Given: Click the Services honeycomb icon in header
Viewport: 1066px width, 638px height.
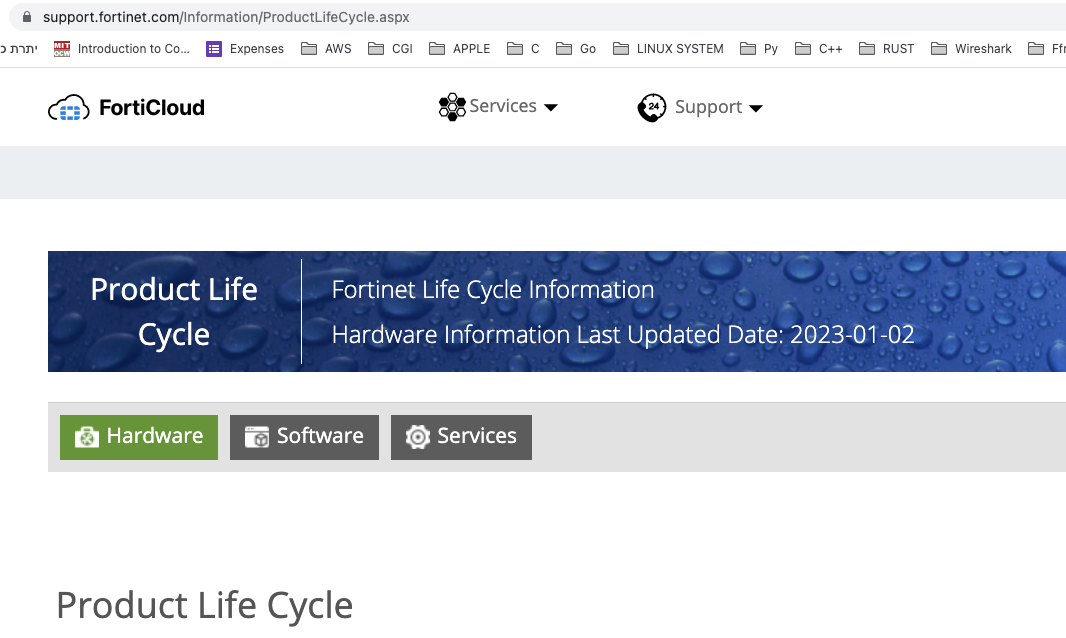Looking at the screenshot, I should pos(452,107).
